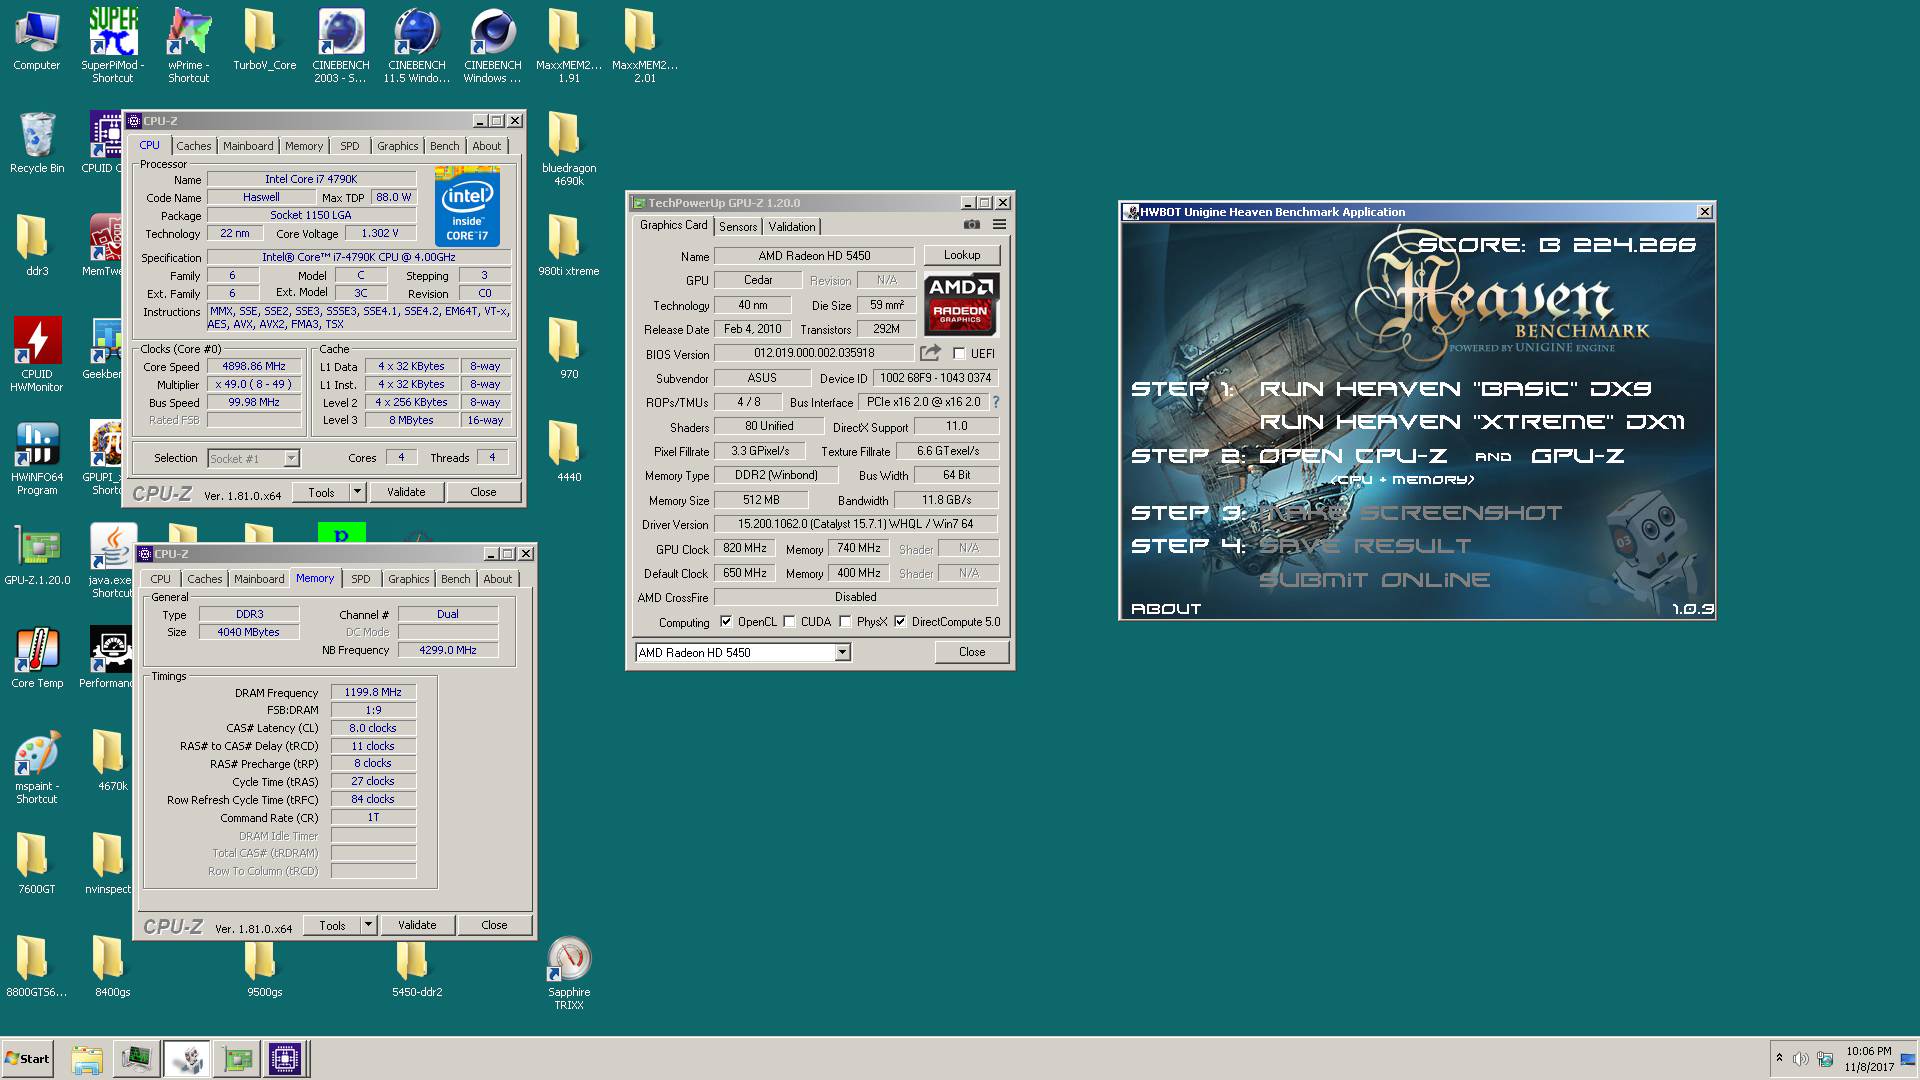Click the Start button
This screenshot has height=1080, width=1920.
click(28, 1059)
